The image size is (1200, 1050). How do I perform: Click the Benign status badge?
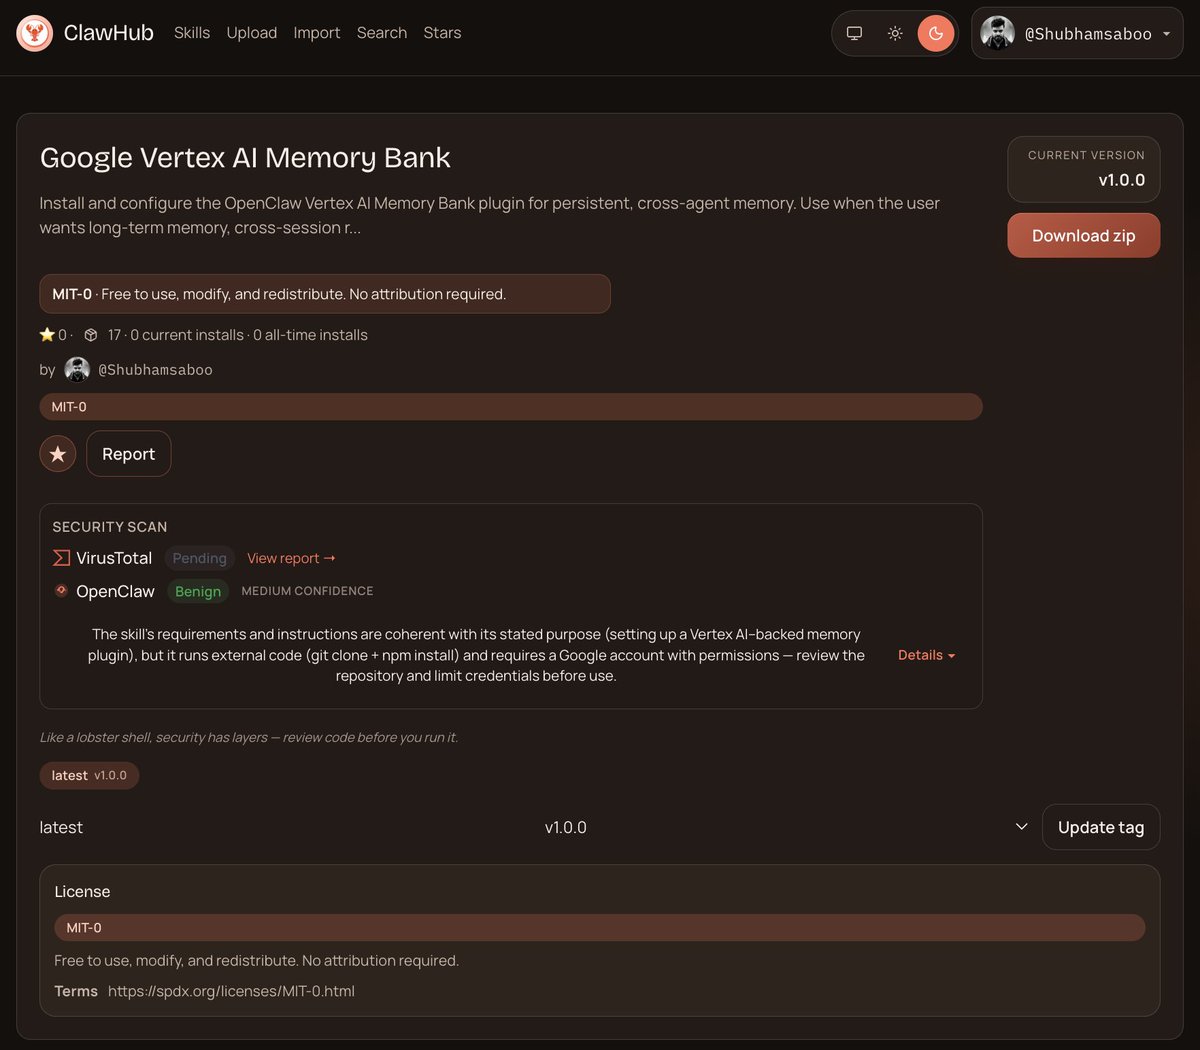(x=198, y=591)
